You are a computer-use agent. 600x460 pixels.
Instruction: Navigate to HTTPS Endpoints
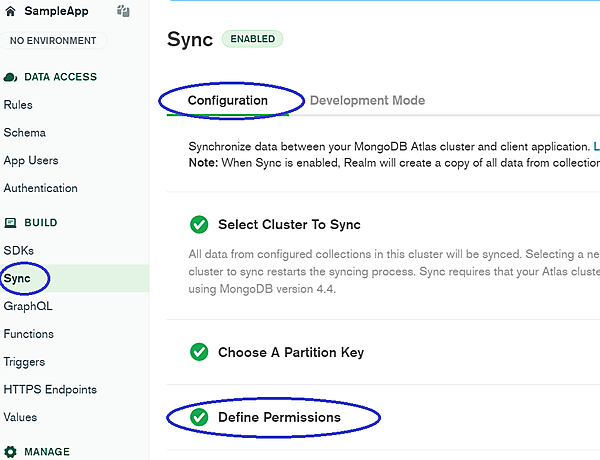pyautogui.click(x=50, y=390)
